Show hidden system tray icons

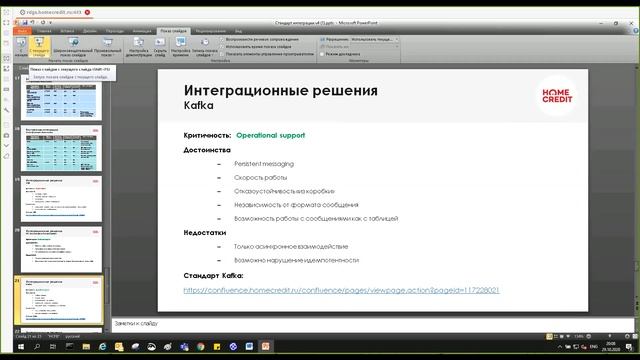[x=560, y=347]
